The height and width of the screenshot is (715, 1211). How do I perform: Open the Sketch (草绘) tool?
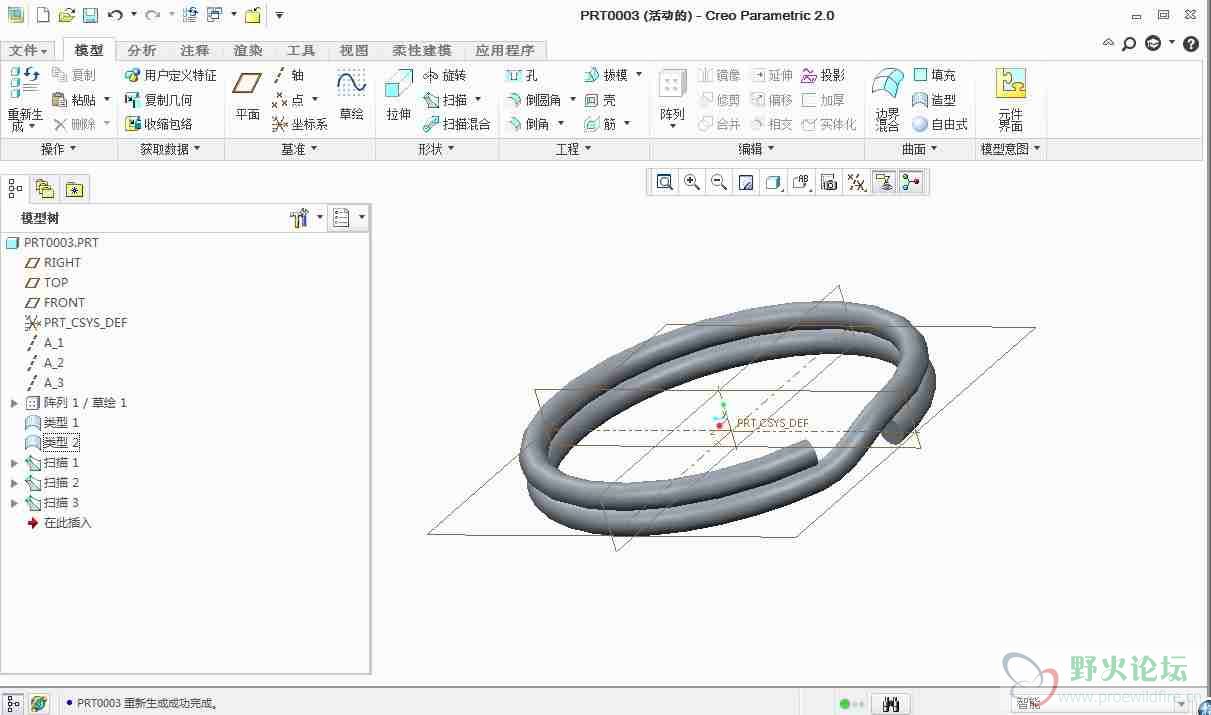click(351, 97)
